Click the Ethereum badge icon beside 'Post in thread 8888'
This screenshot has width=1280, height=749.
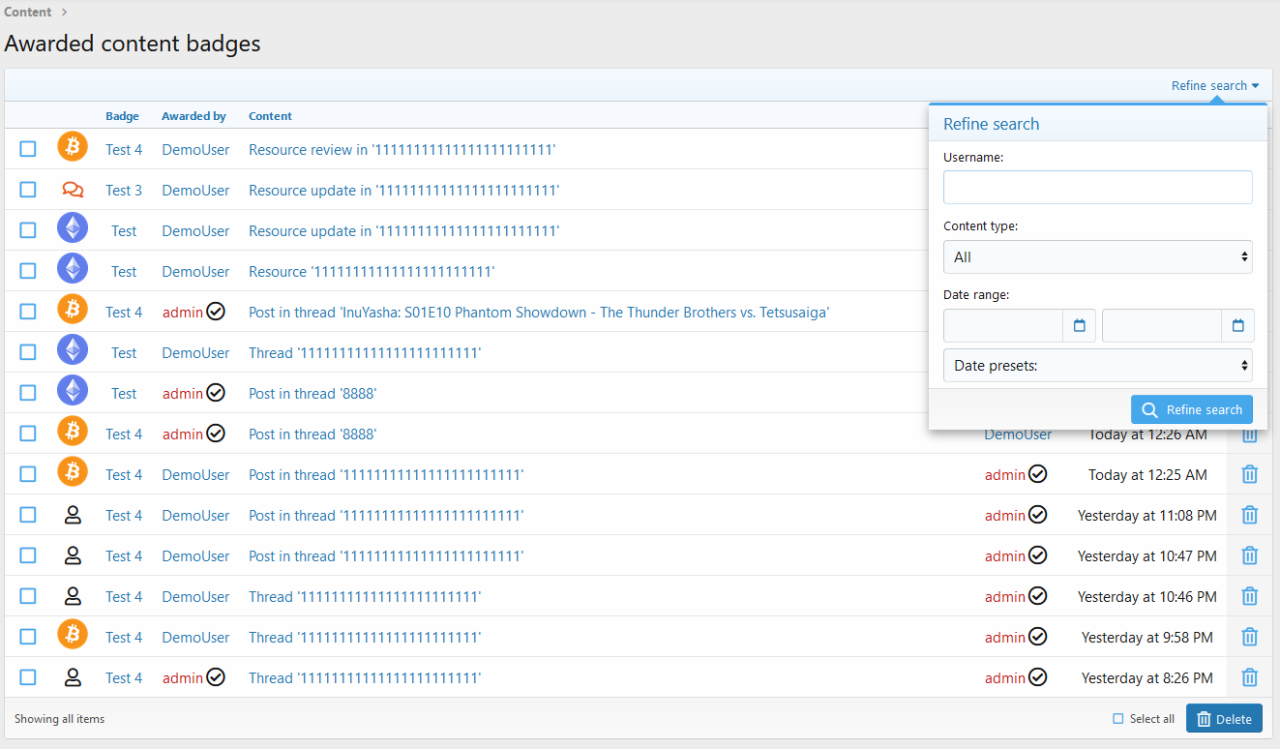[x=72, y=393]
